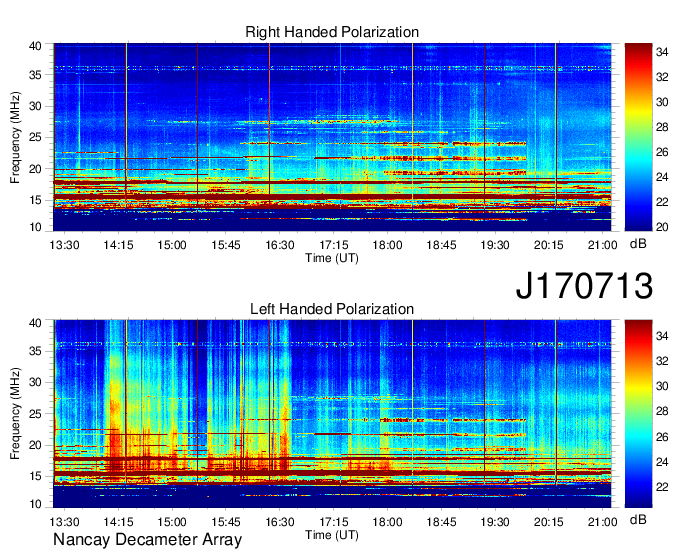Click the 35 frequency tick on the lower plot

coord(35,351)
